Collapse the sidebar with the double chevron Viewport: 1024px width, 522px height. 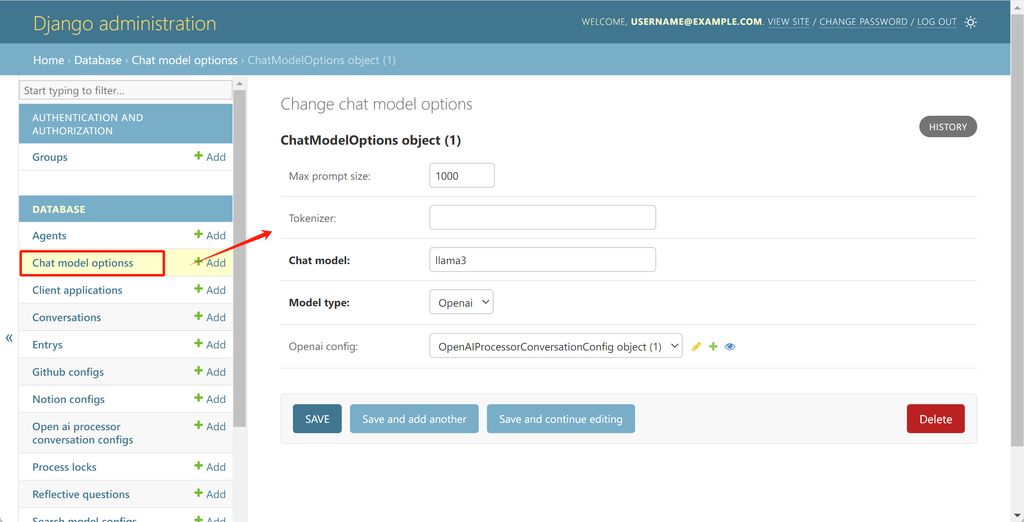pos(9,338)
